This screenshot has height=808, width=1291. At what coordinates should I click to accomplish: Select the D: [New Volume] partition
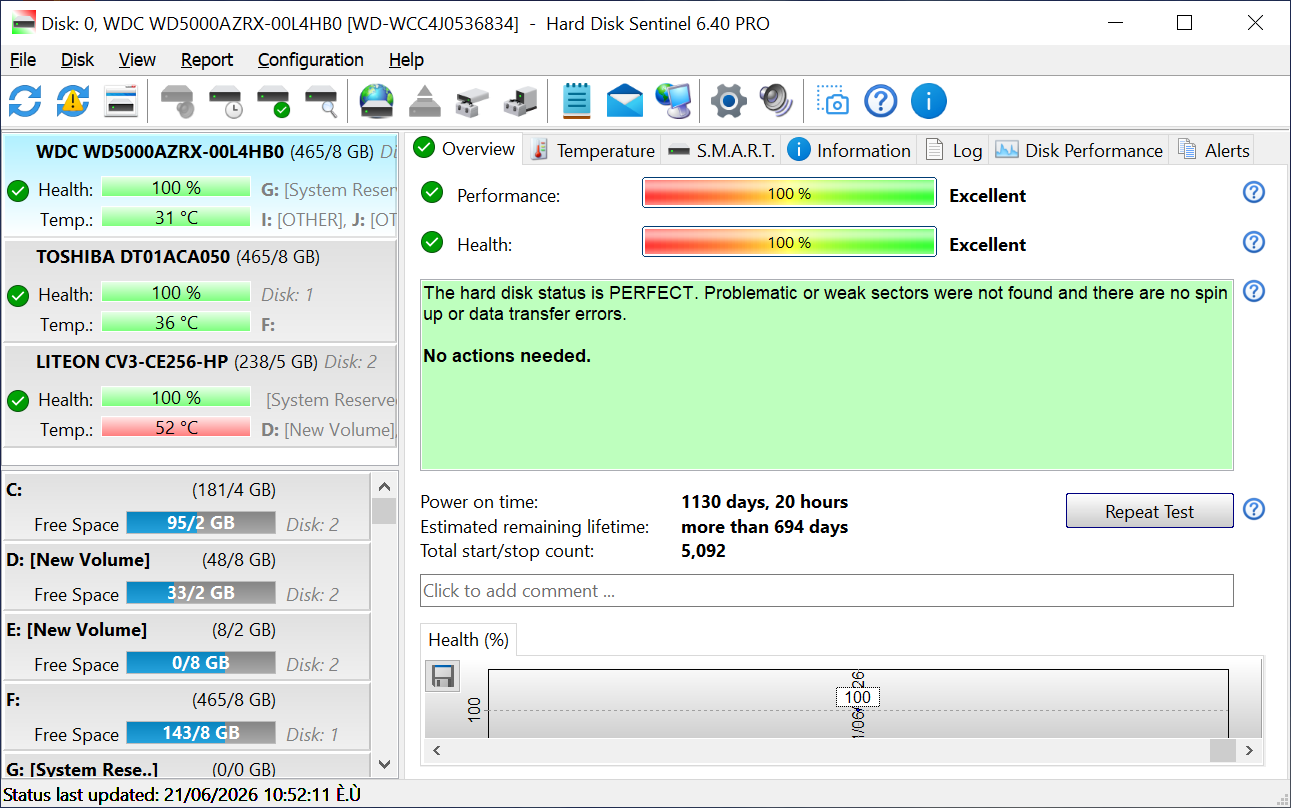(x=187, y=576)
